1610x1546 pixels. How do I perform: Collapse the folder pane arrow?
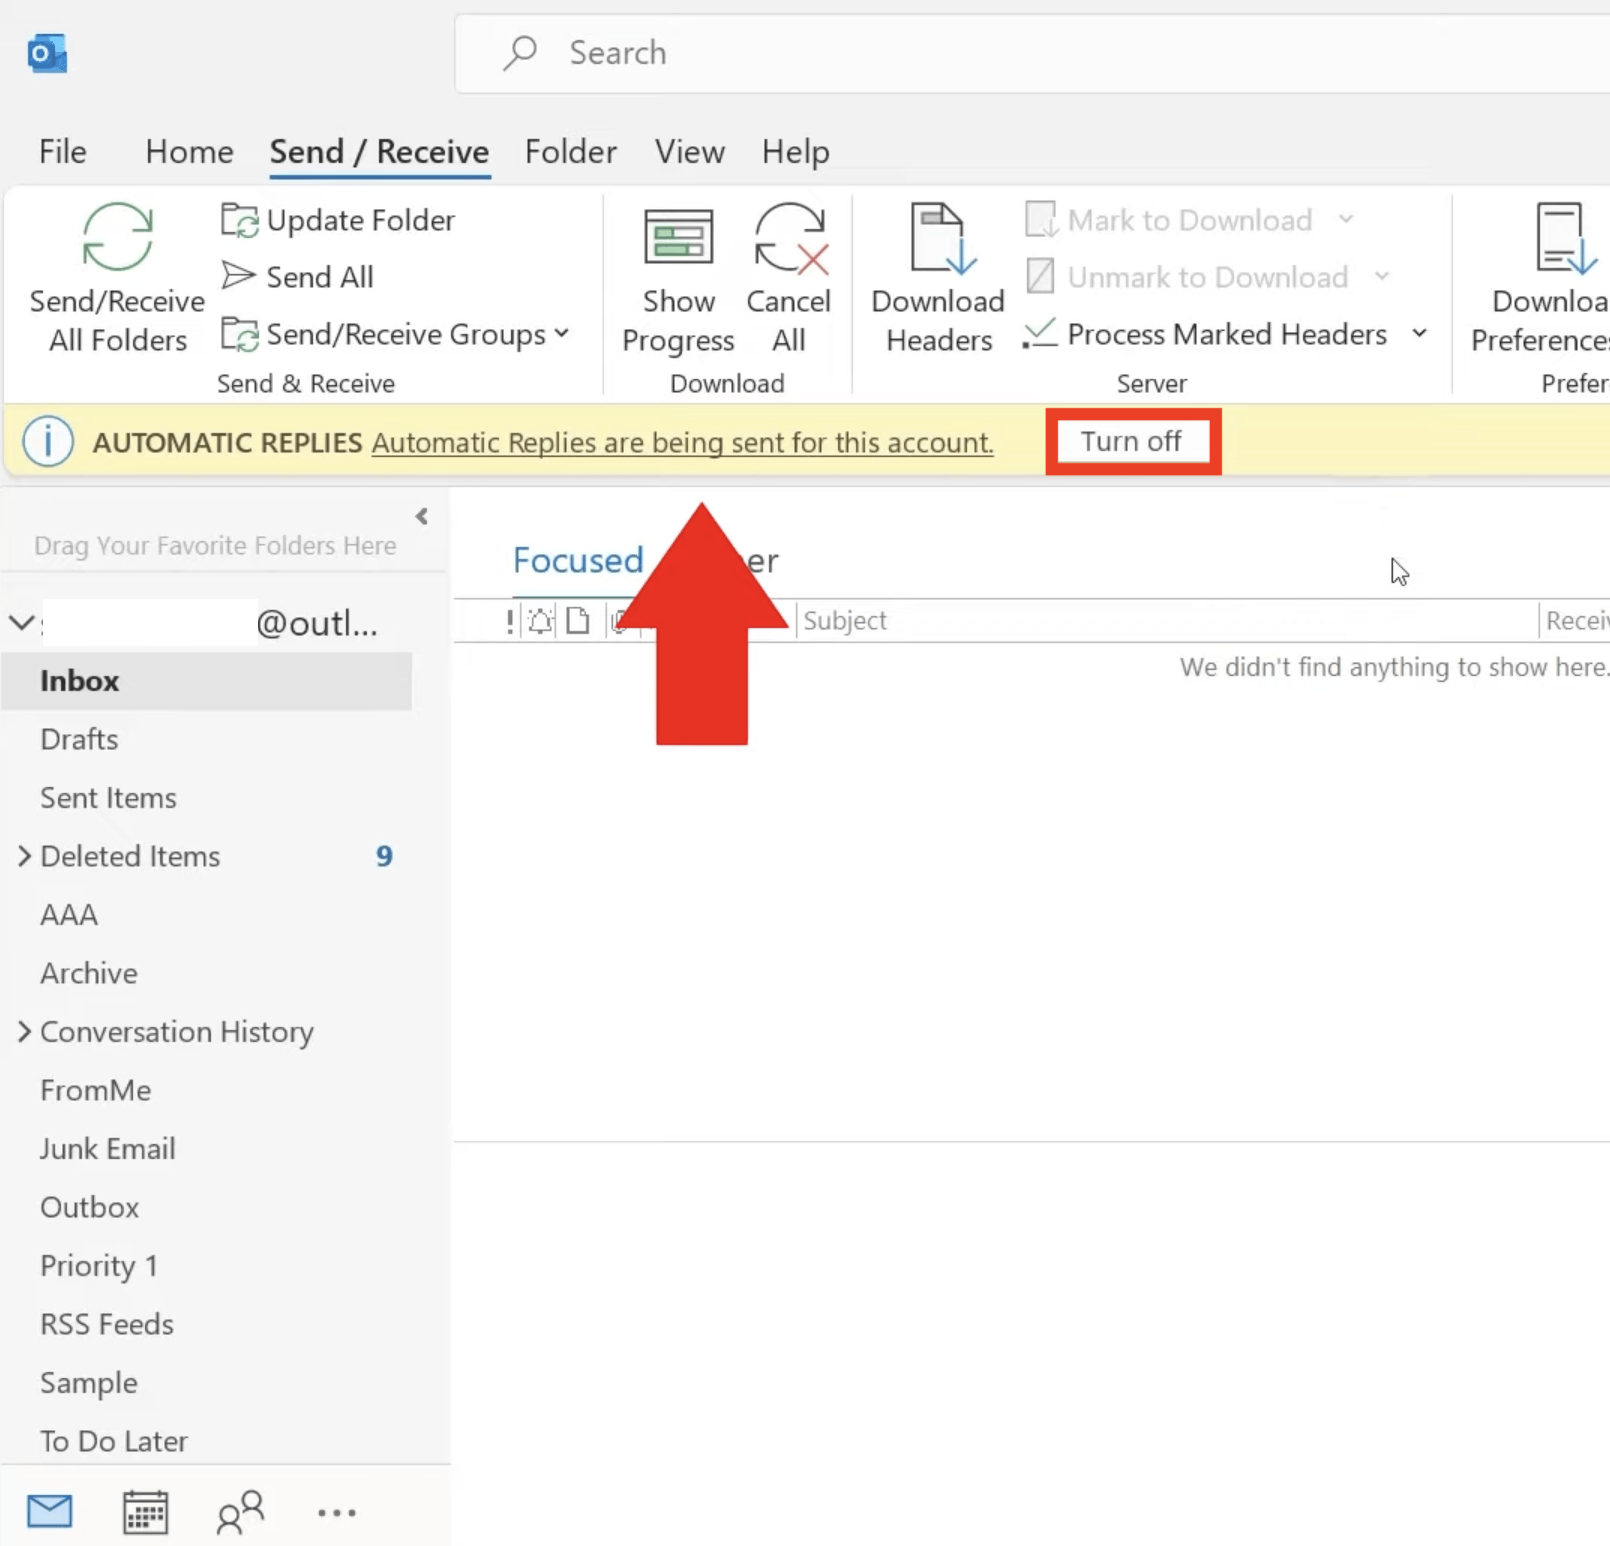point(421,516)
